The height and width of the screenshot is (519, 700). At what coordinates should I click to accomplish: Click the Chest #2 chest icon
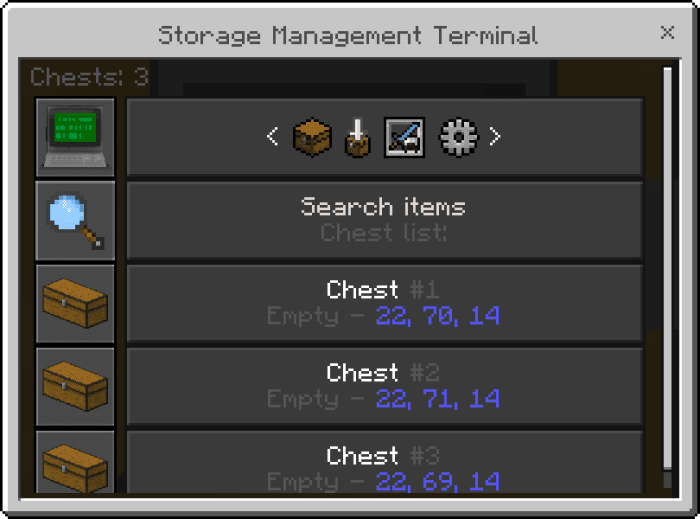click(x=75, y=387)
